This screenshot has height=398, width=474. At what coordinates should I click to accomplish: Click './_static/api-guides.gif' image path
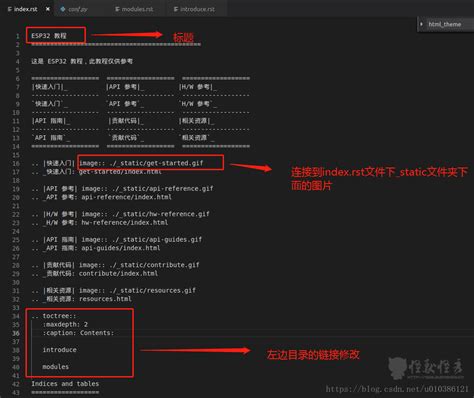pos(157,240)
